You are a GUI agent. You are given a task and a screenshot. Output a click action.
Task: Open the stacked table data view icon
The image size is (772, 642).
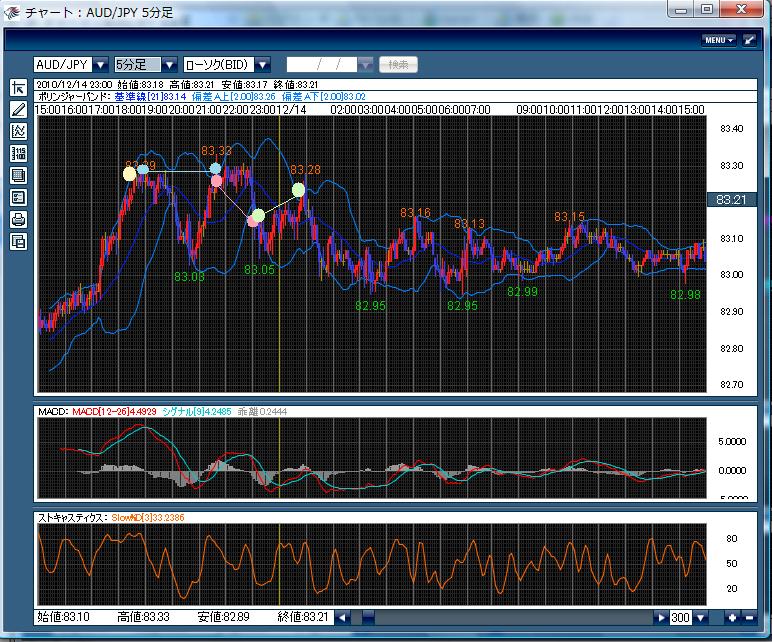[19, 175]
